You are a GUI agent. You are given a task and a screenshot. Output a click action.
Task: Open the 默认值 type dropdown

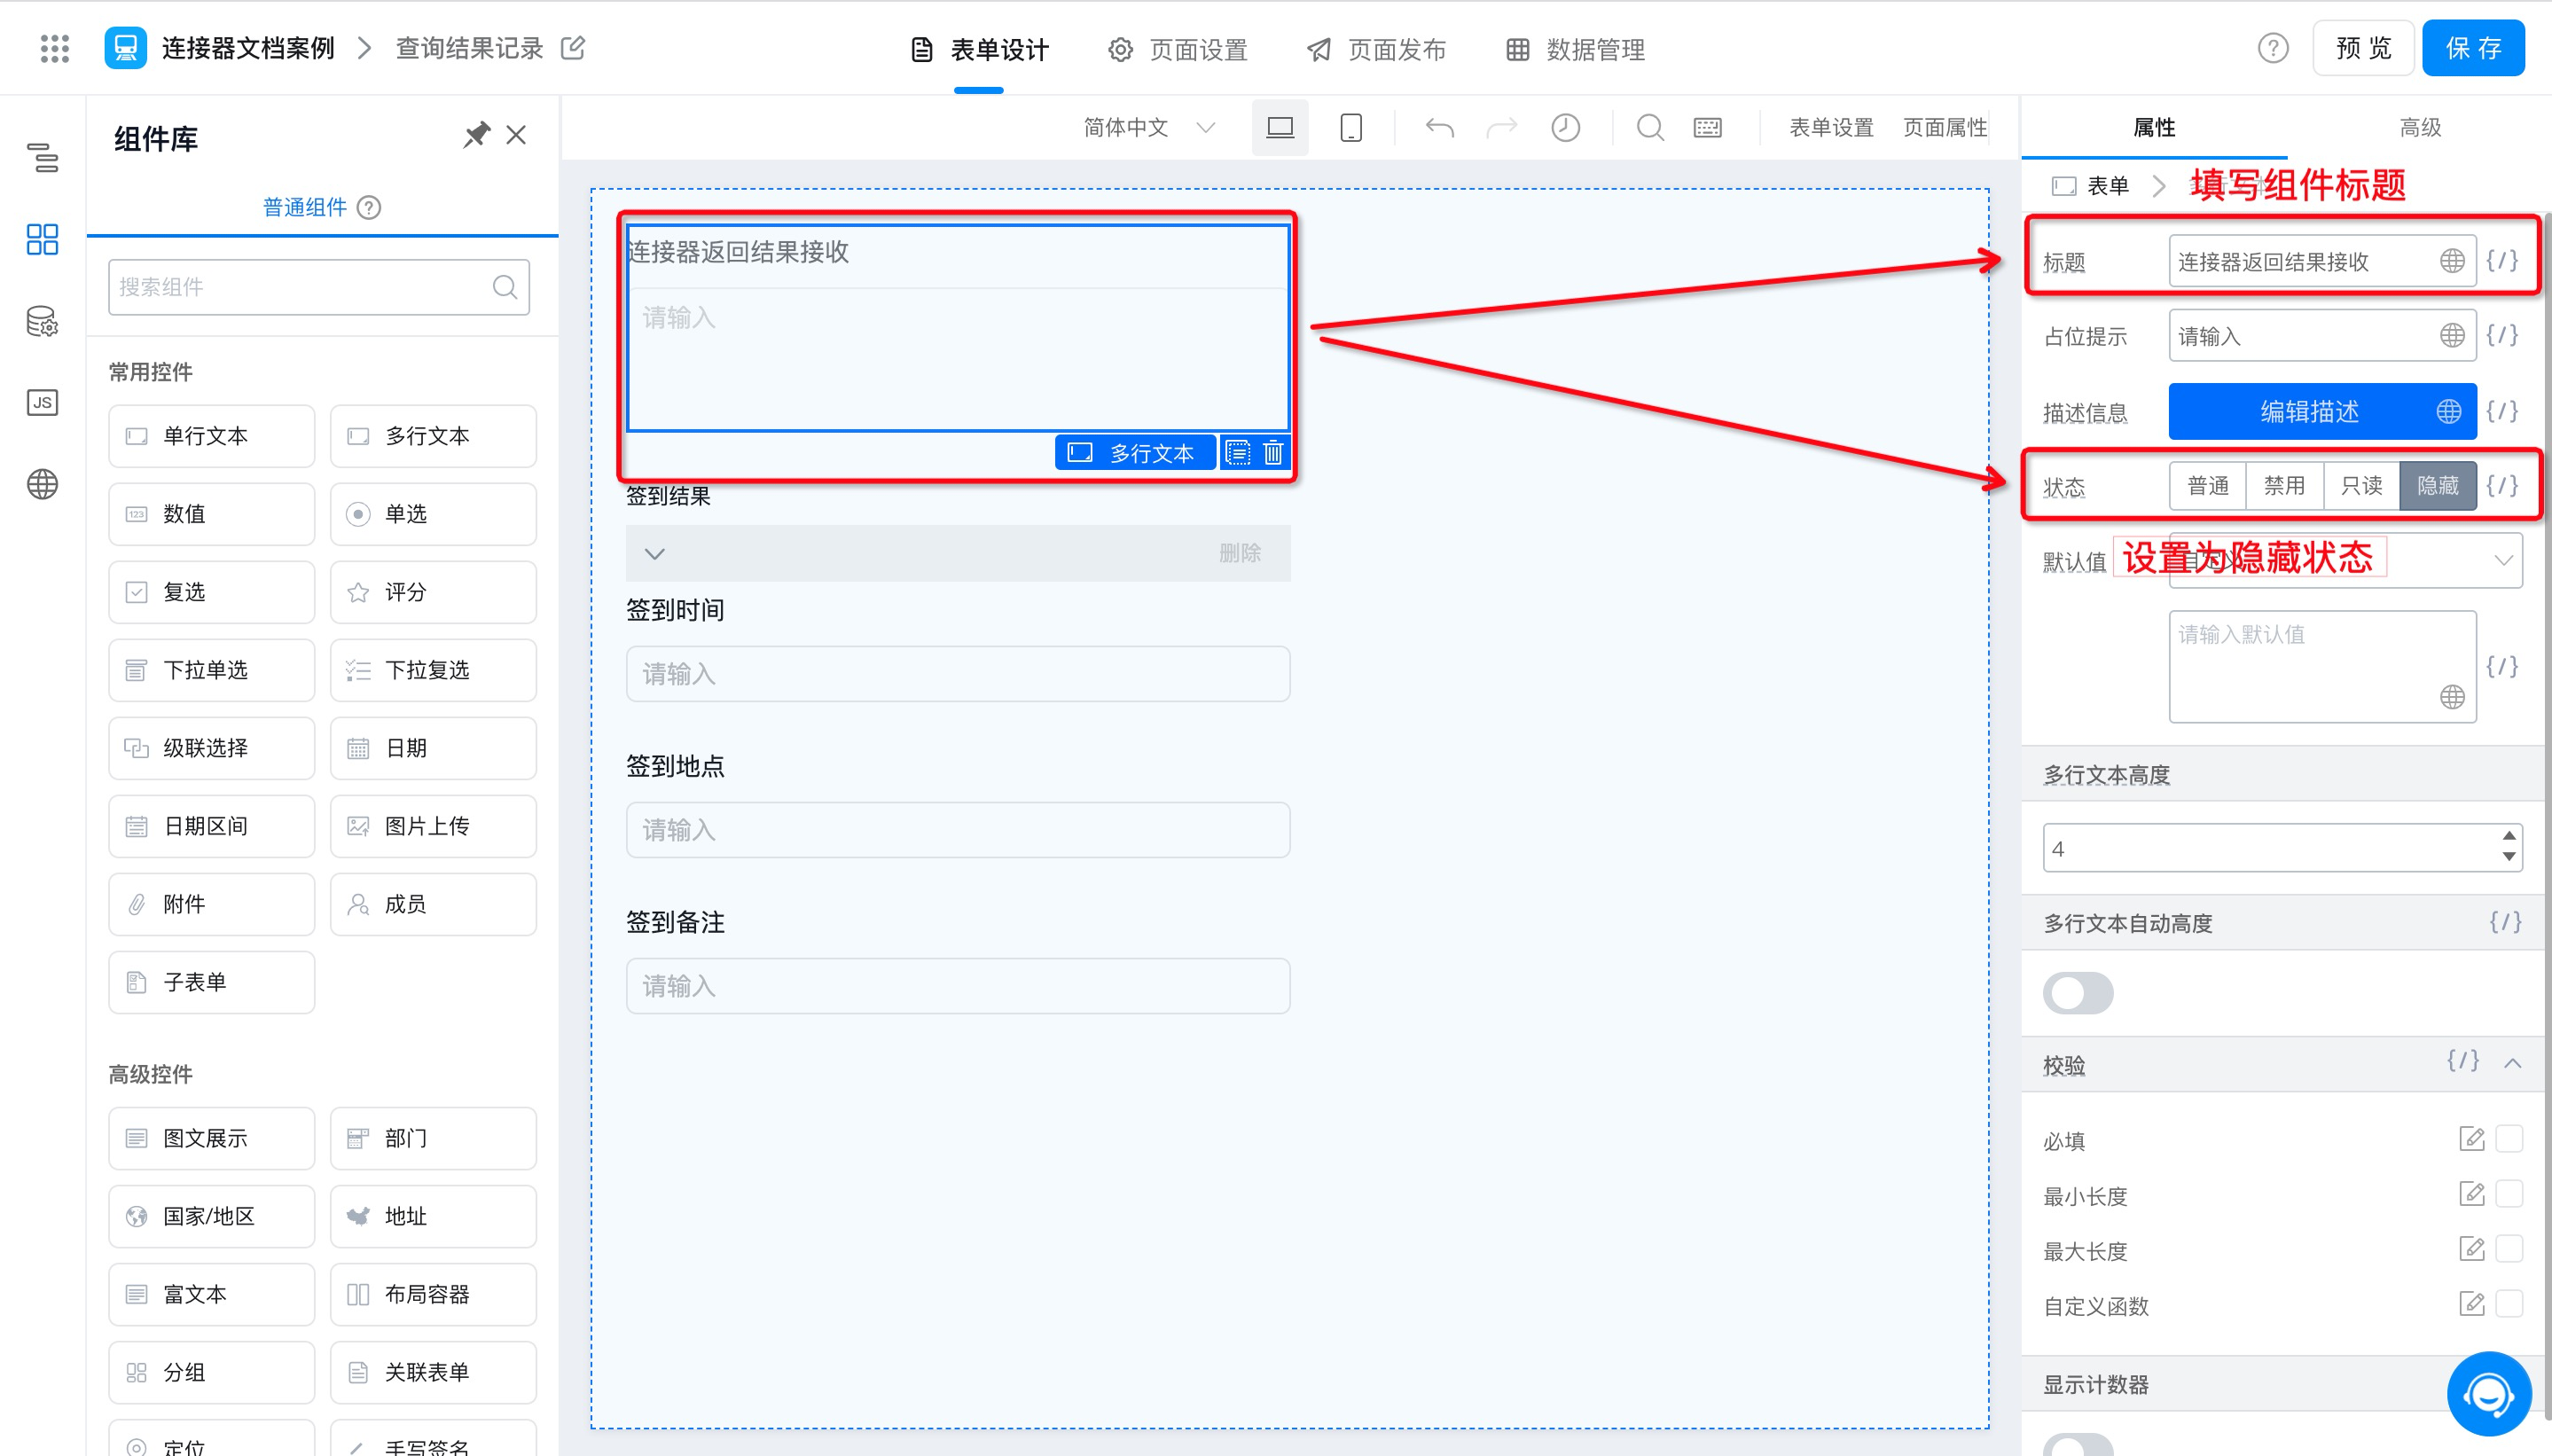coord(2345,560)
